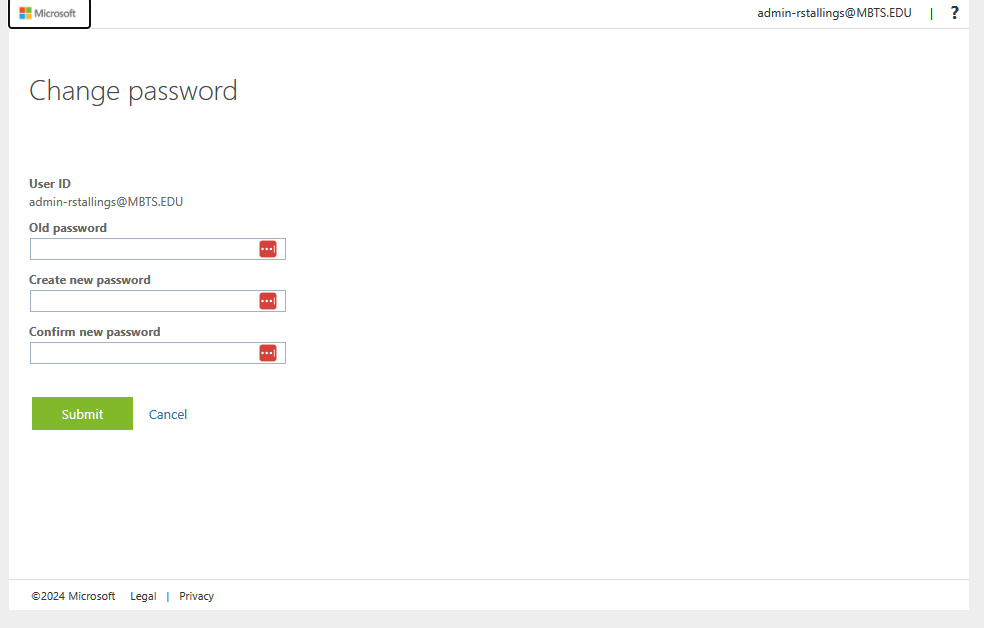Open the Privacy link in the footer
The height and width of the screenshot is (628, 984).
coord(196,596)
